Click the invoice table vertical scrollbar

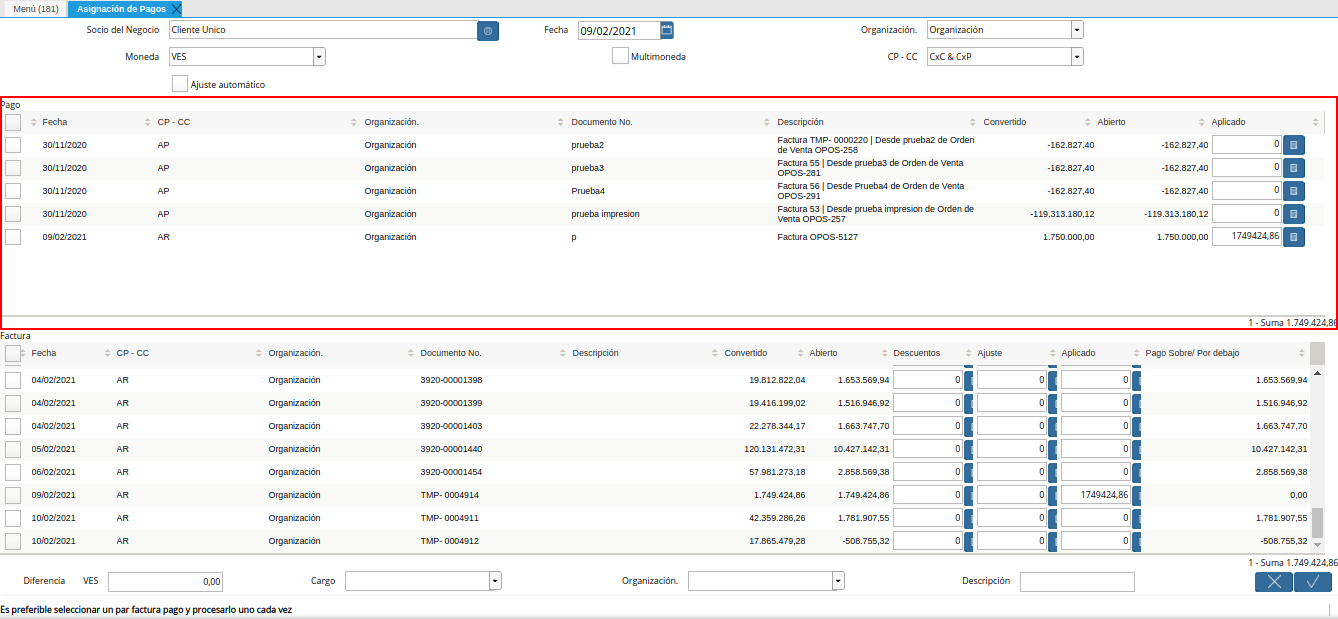point(1317,450)
